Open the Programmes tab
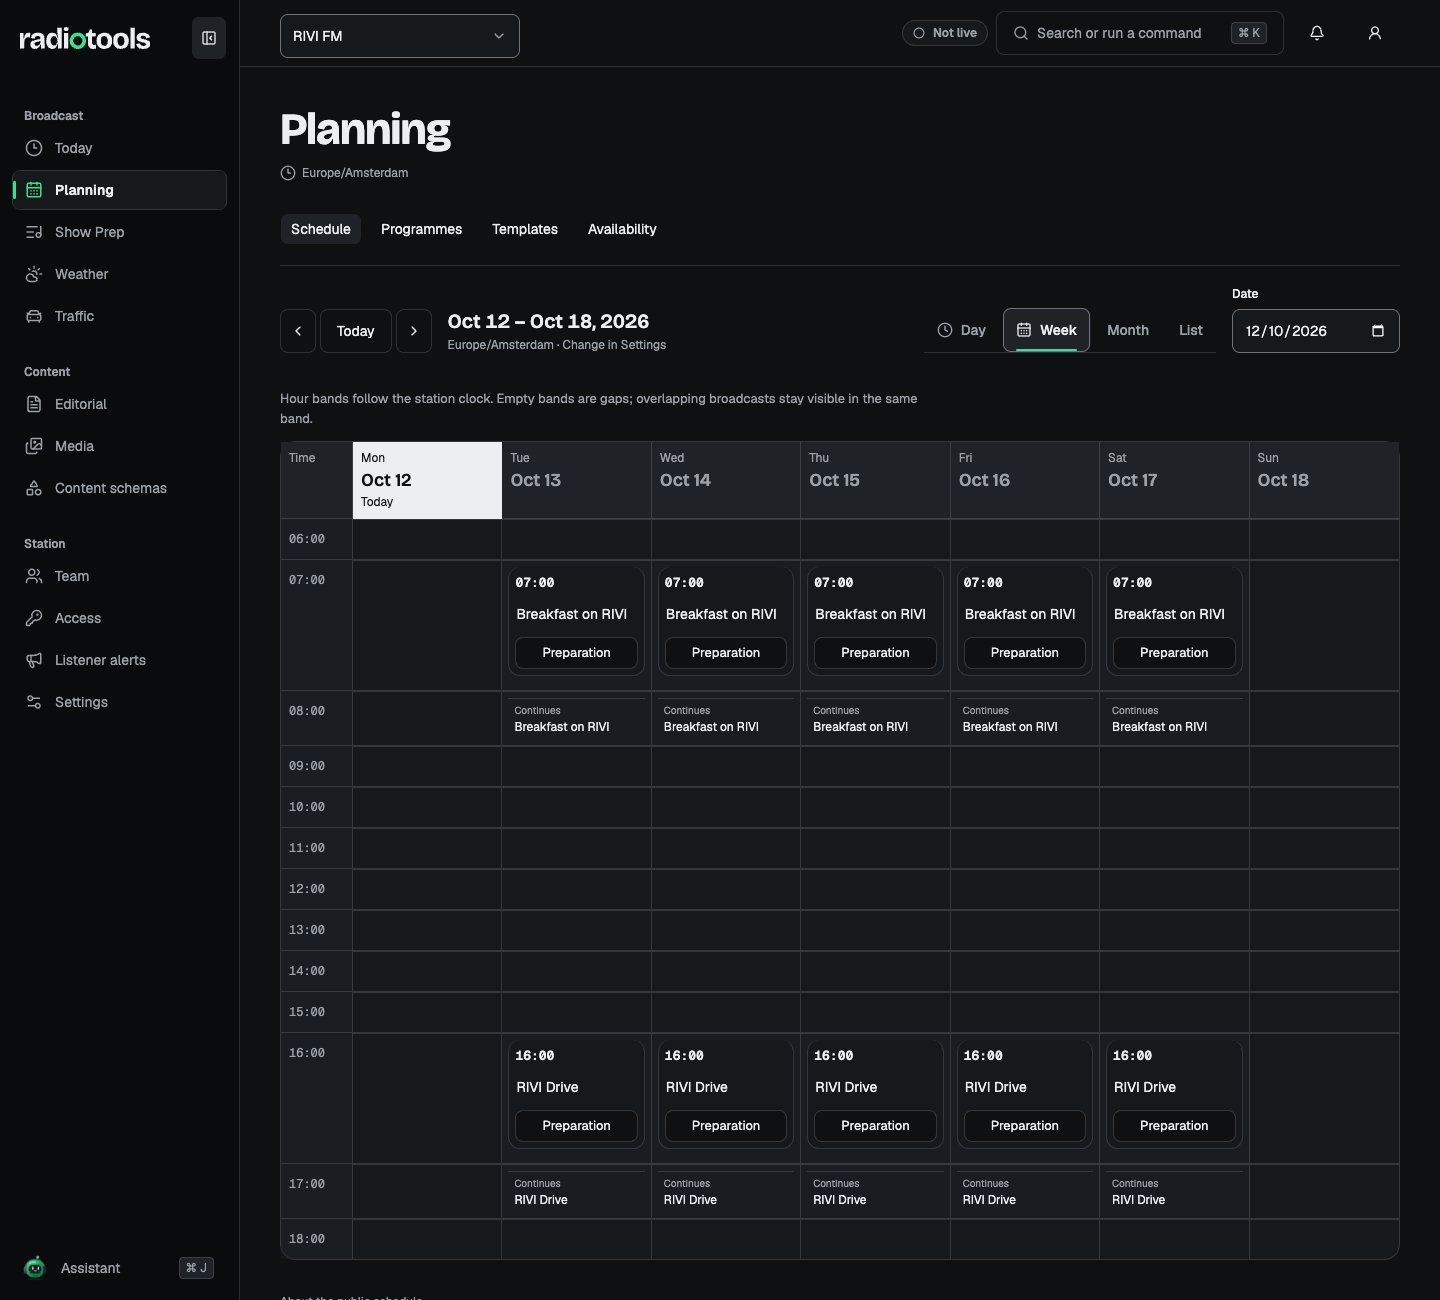Screen dimensions: 1440x1300 click(x=421, y=229)
